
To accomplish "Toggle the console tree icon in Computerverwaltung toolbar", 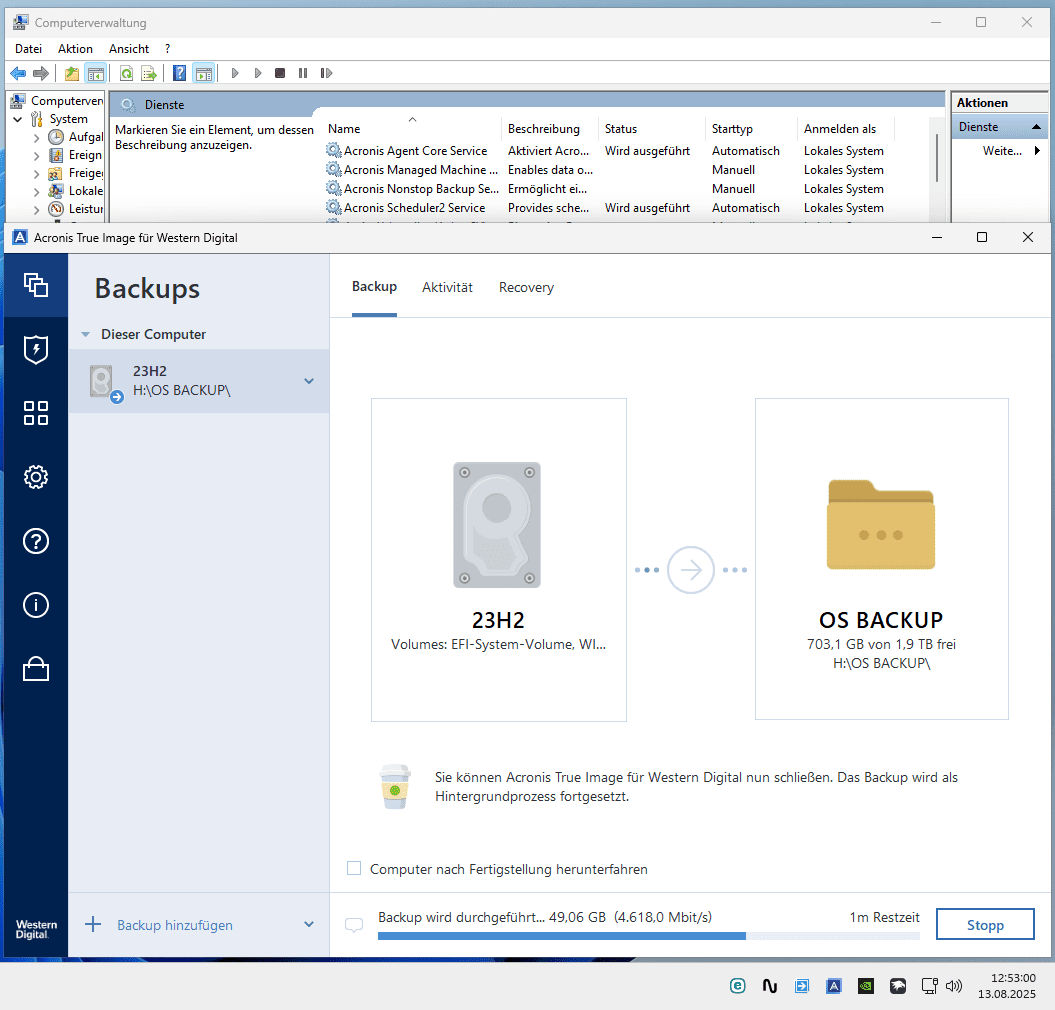I will [x=96, y=73].
